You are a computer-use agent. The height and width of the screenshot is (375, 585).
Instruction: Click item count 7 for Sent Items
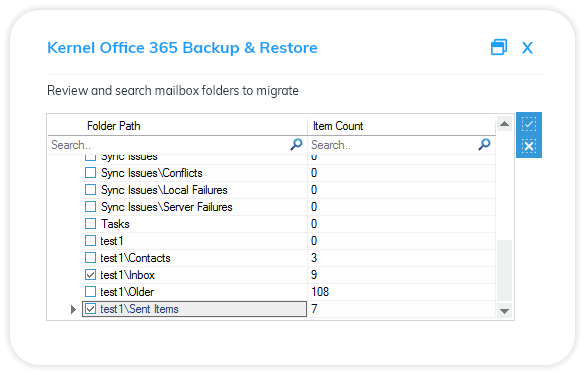tap(314, 309)
